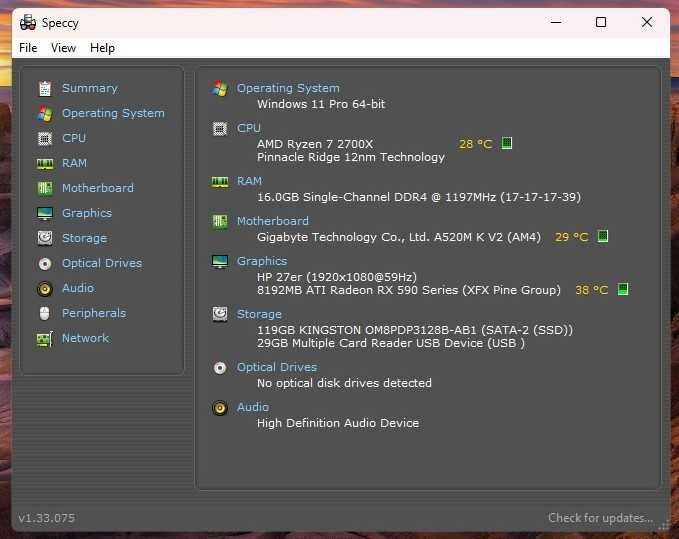Click the Windows flag icon in summary panel
The height and width of the screenshot is (539, 679).
220,88
